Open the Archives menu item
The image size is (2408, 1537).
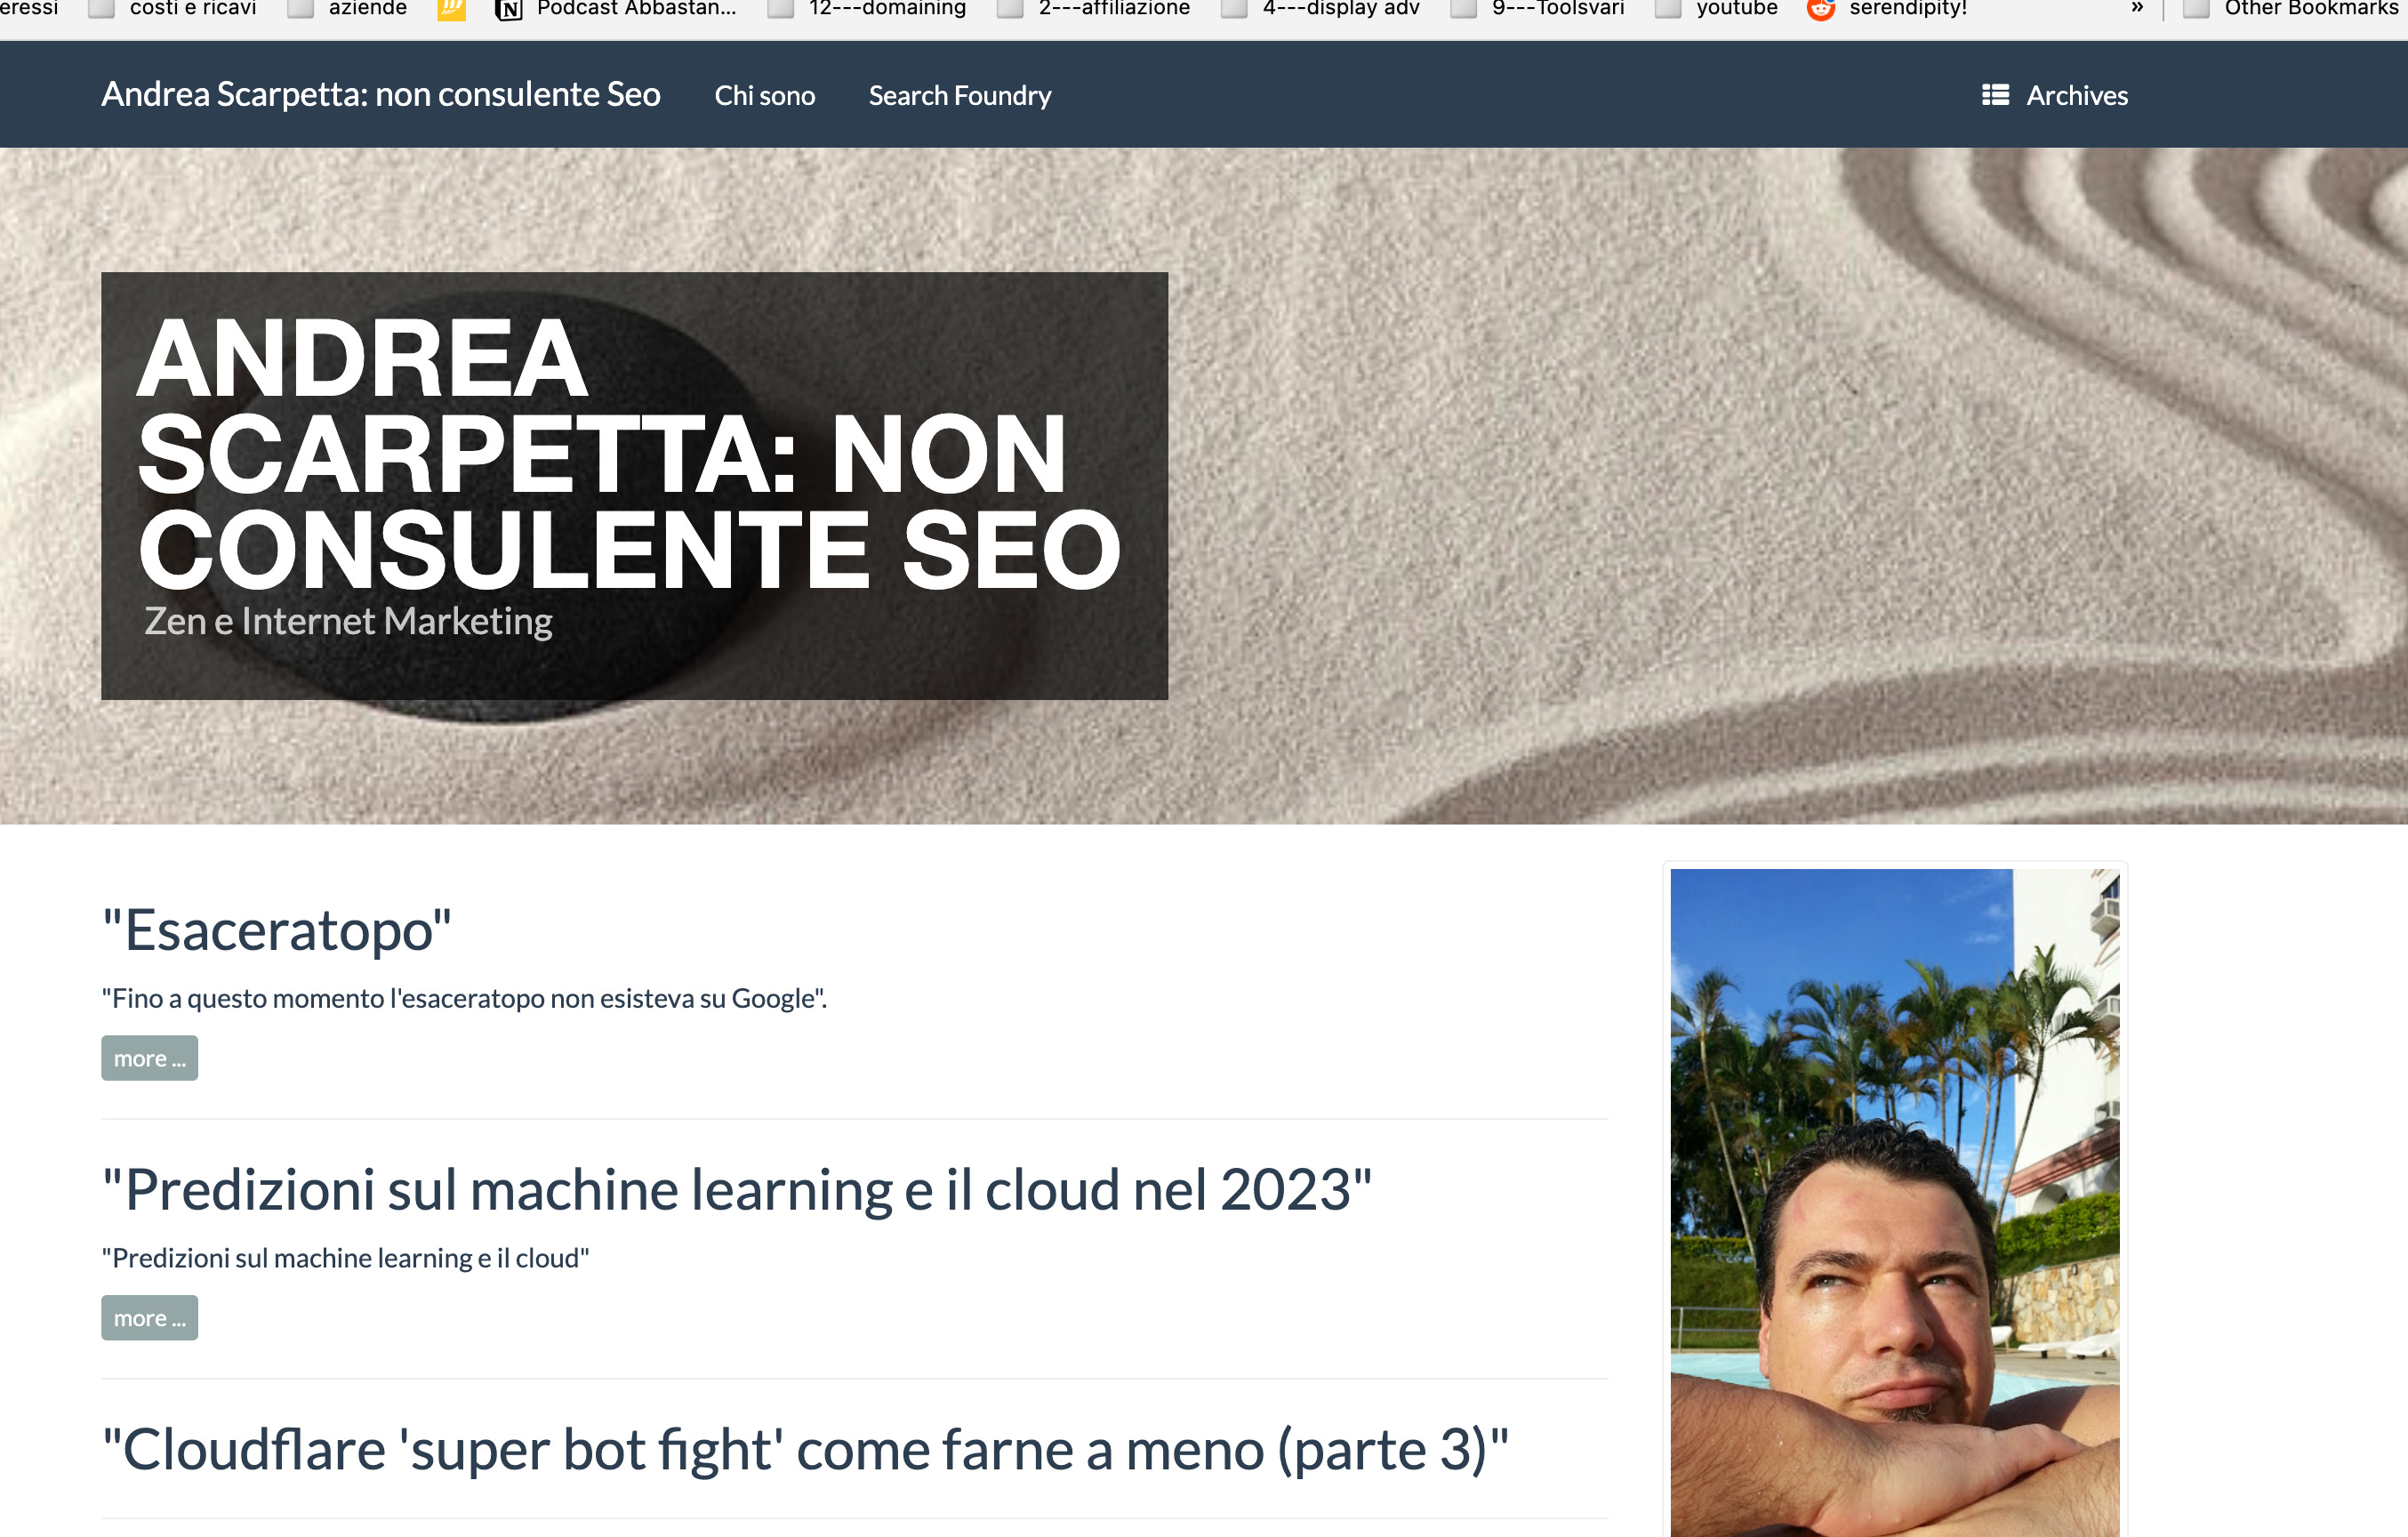(2055, 96)
